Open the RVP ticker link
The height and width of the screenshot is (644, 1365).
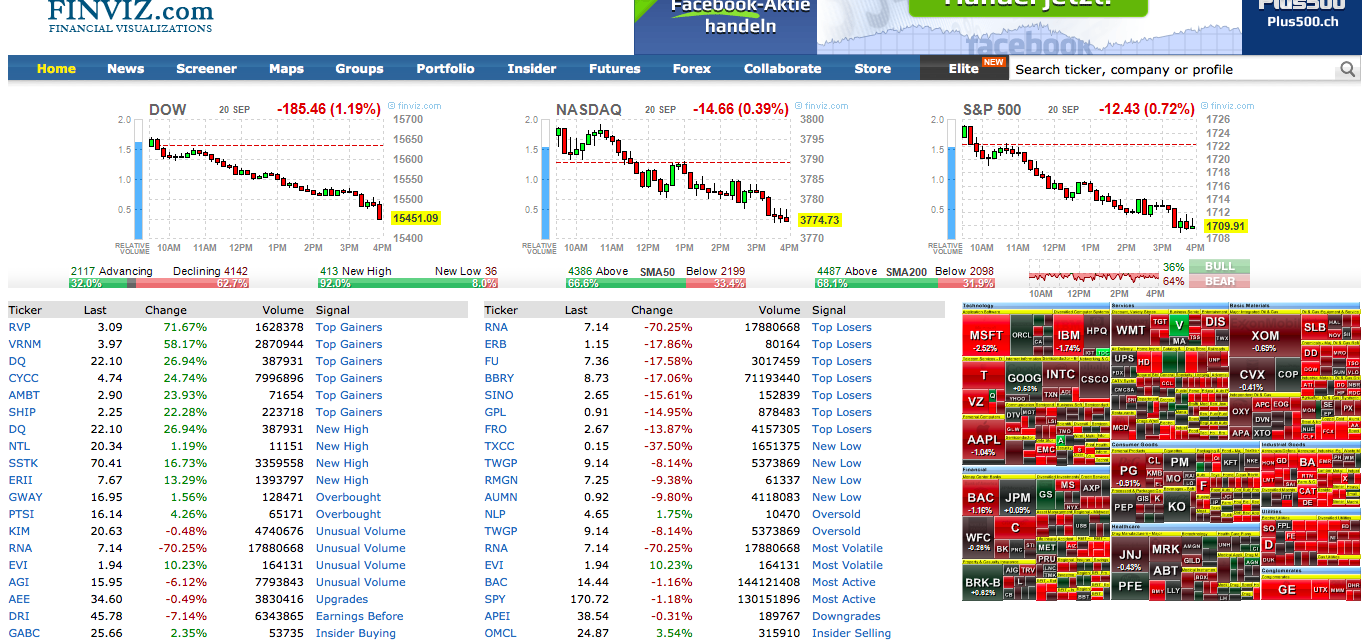[x=20, y=327]
